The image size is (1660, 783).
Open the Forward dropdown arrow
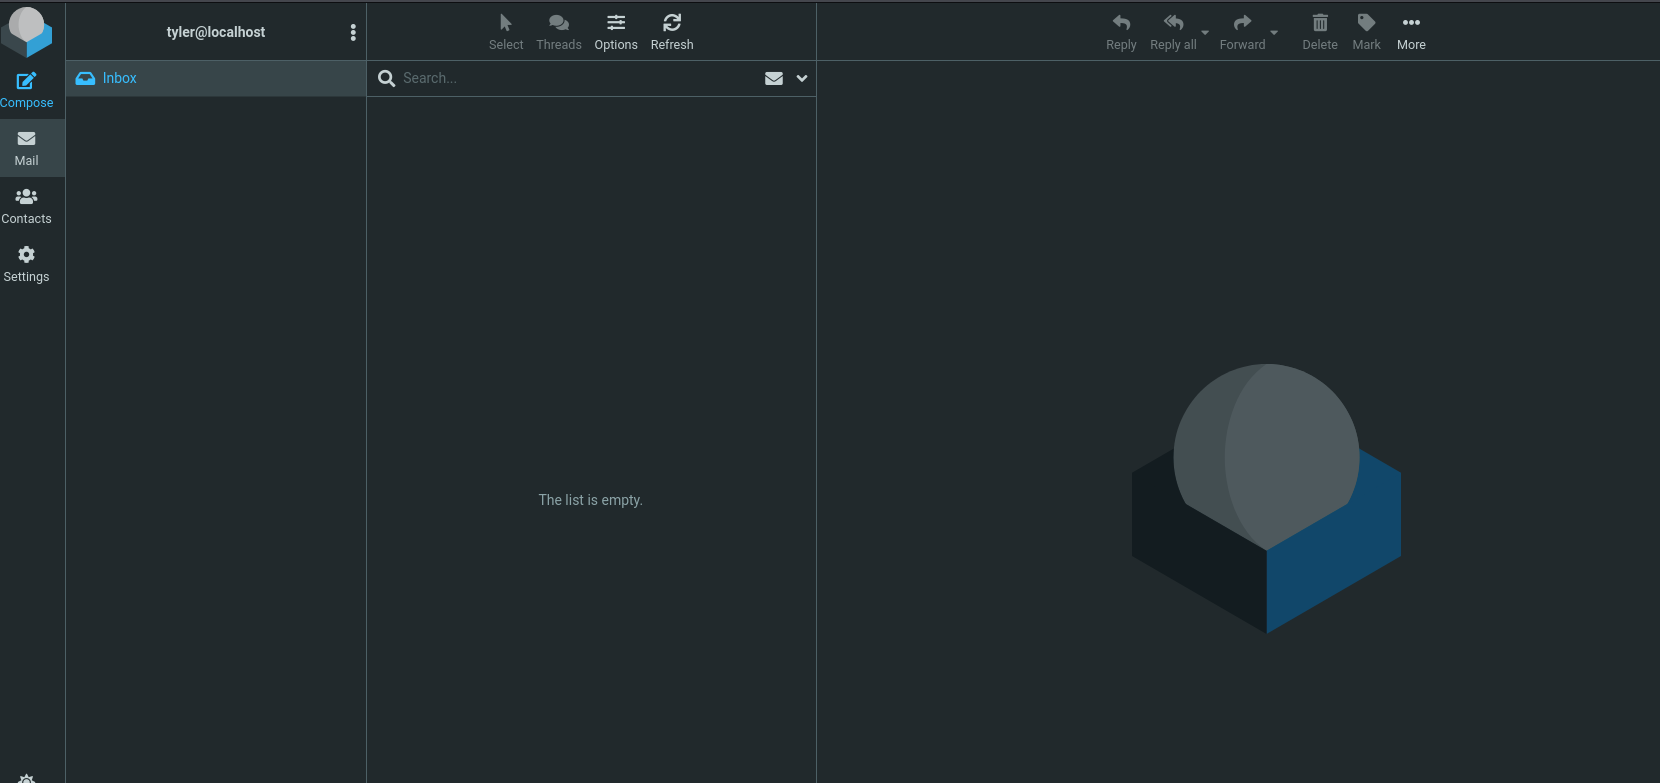point(1274,33)
